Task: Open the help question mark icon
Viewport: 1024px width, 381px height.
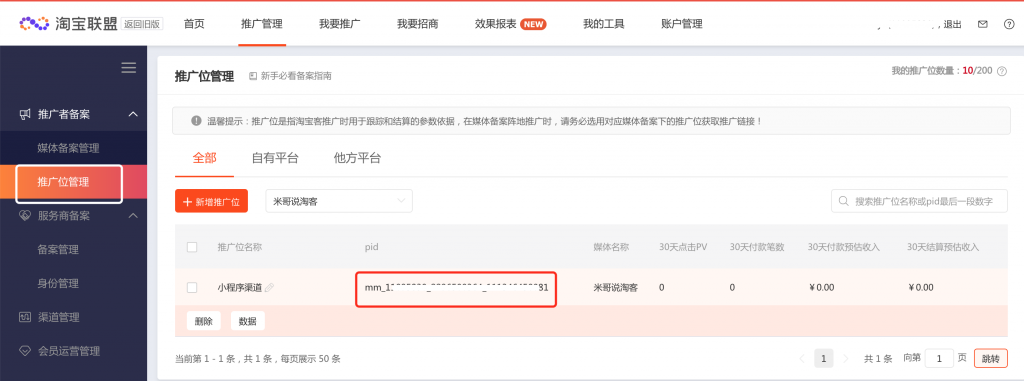Action: (1009, 24)
